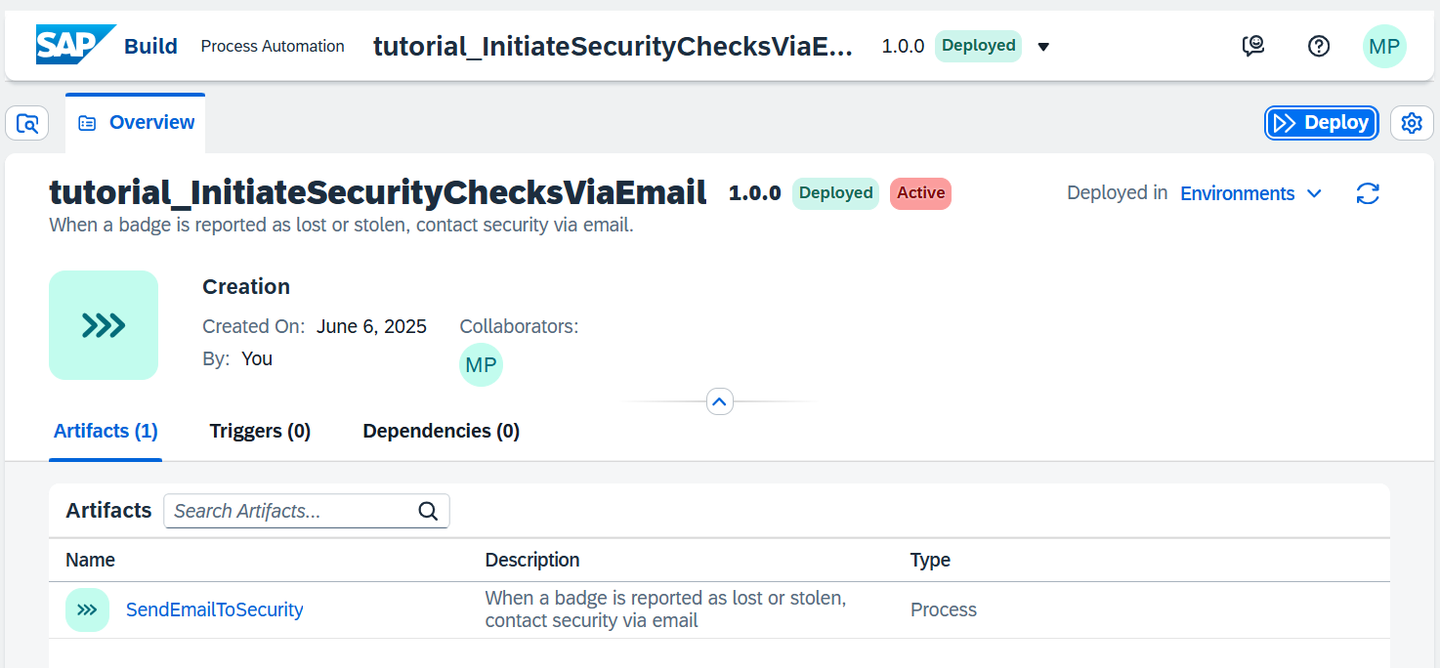Open the project search panel icon
This screenshot has width=1440, height=668.
[x=28, y=124]
